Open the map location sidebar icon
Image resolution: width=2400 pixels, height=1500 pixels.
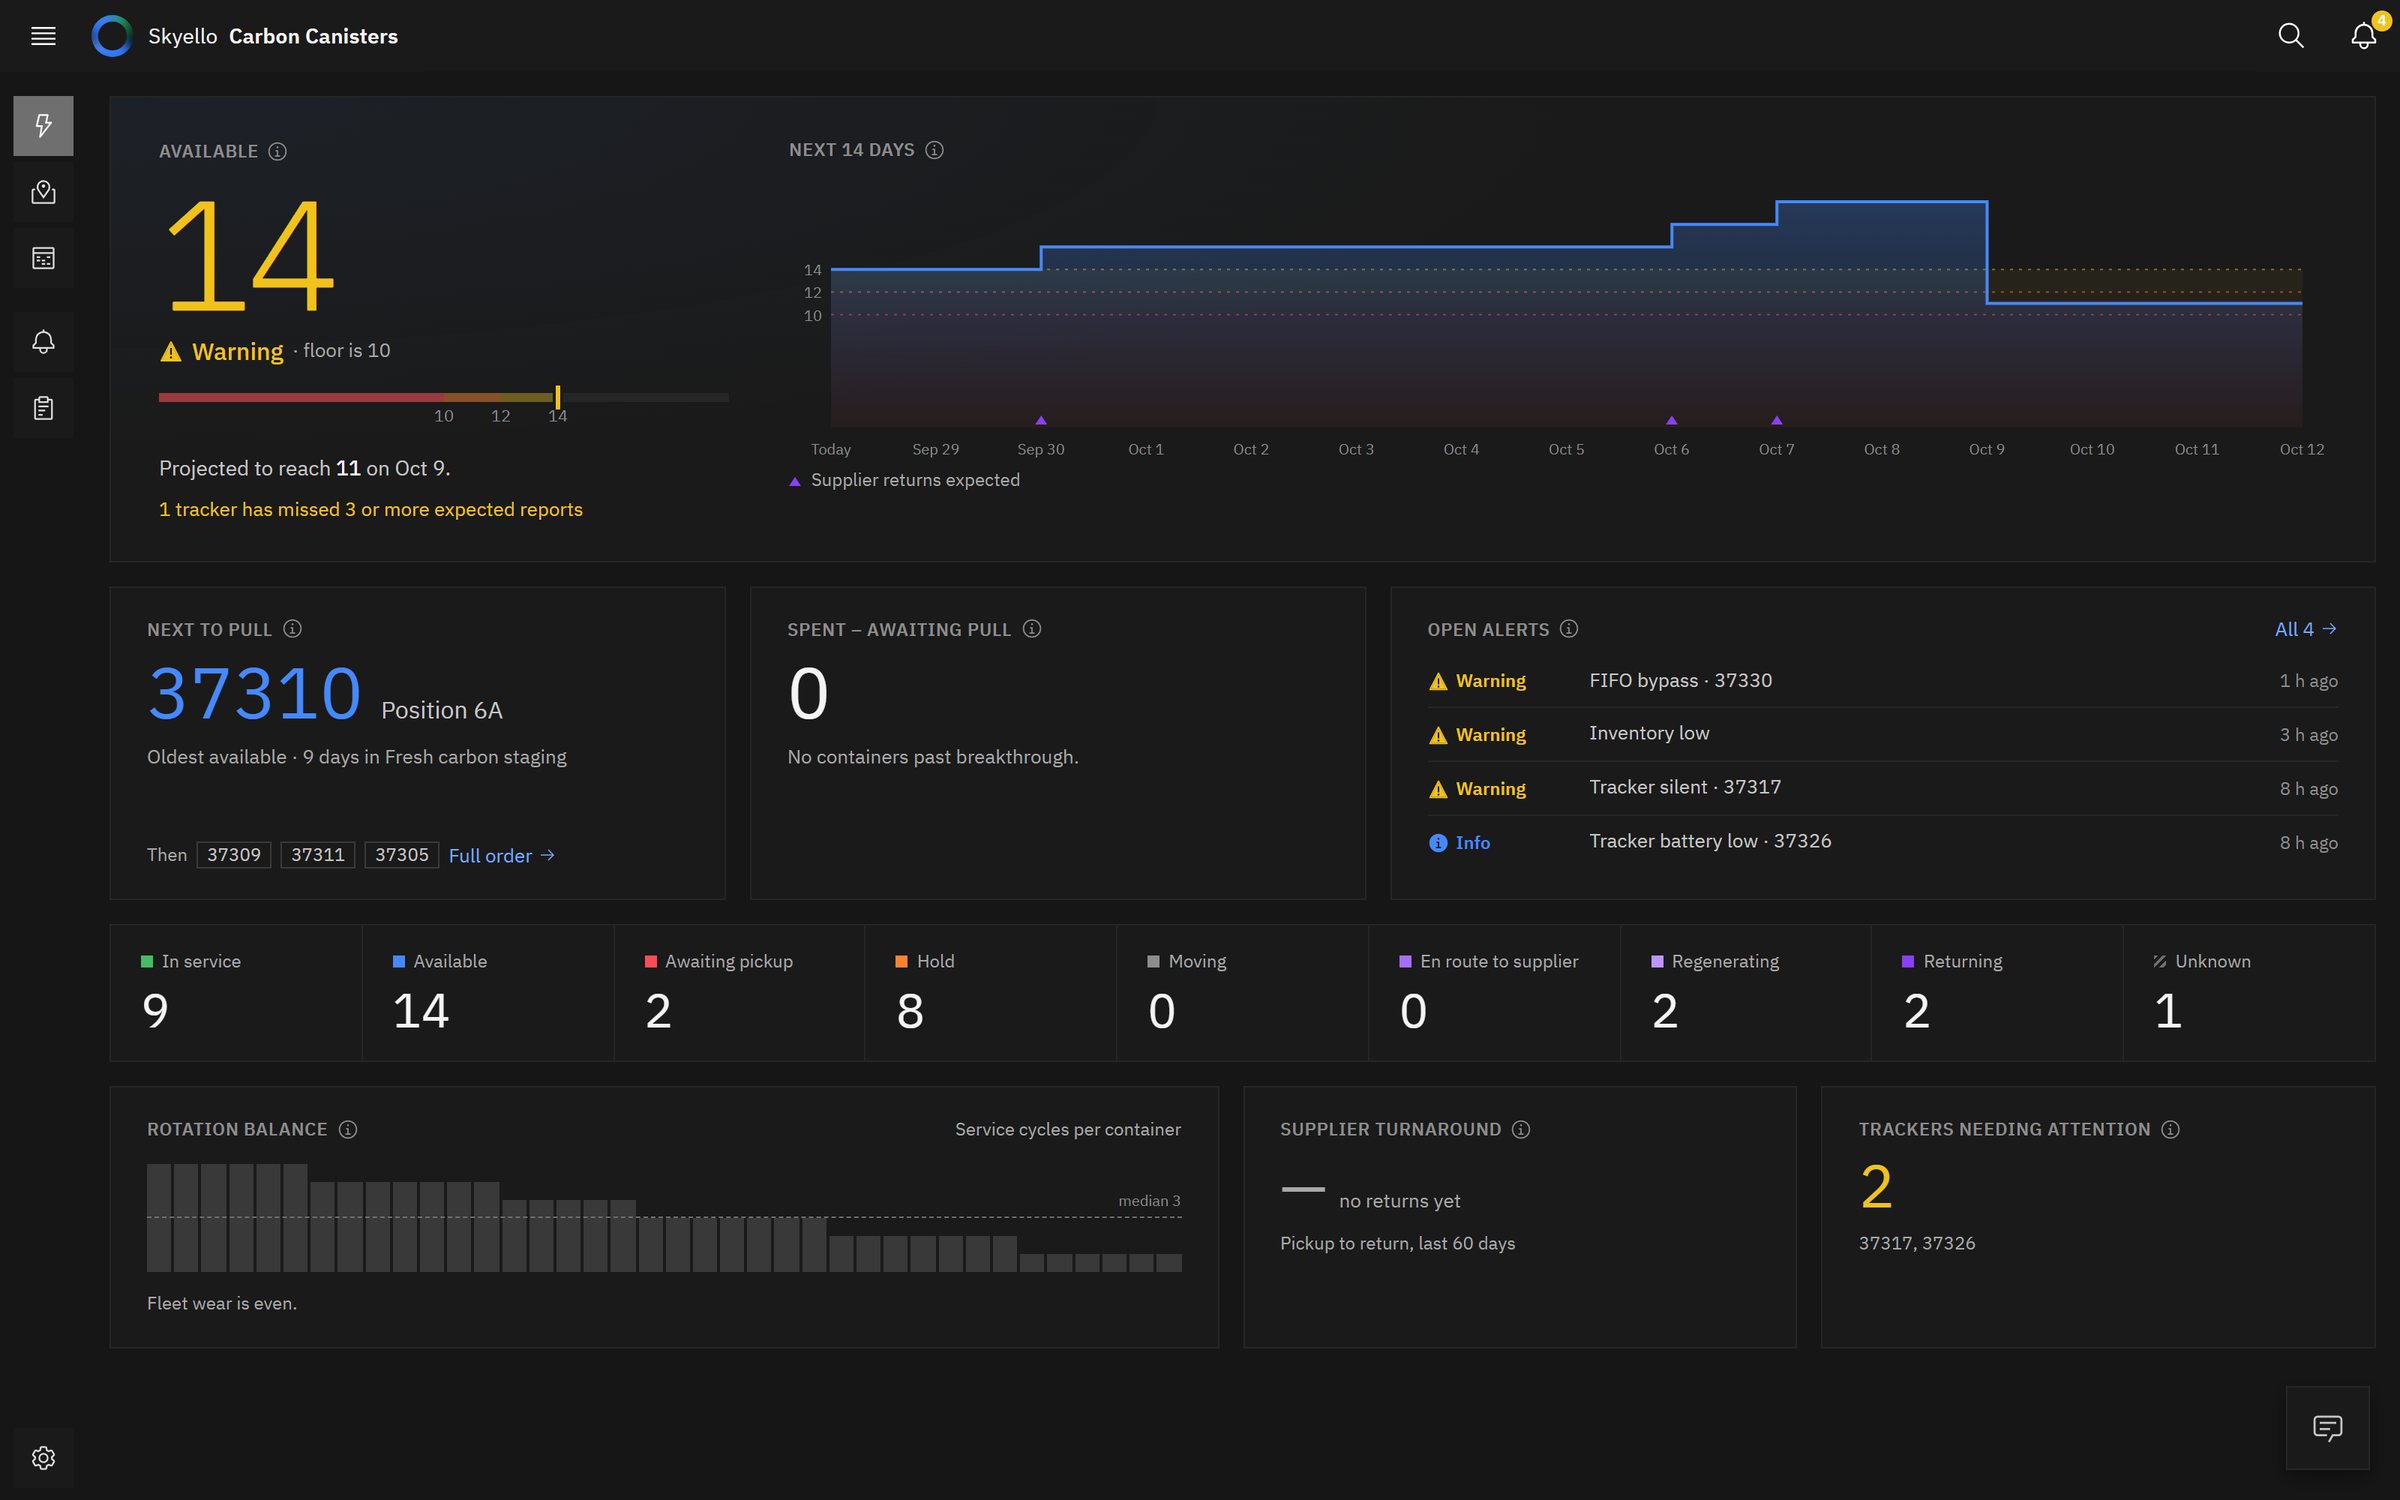[43, 192]
